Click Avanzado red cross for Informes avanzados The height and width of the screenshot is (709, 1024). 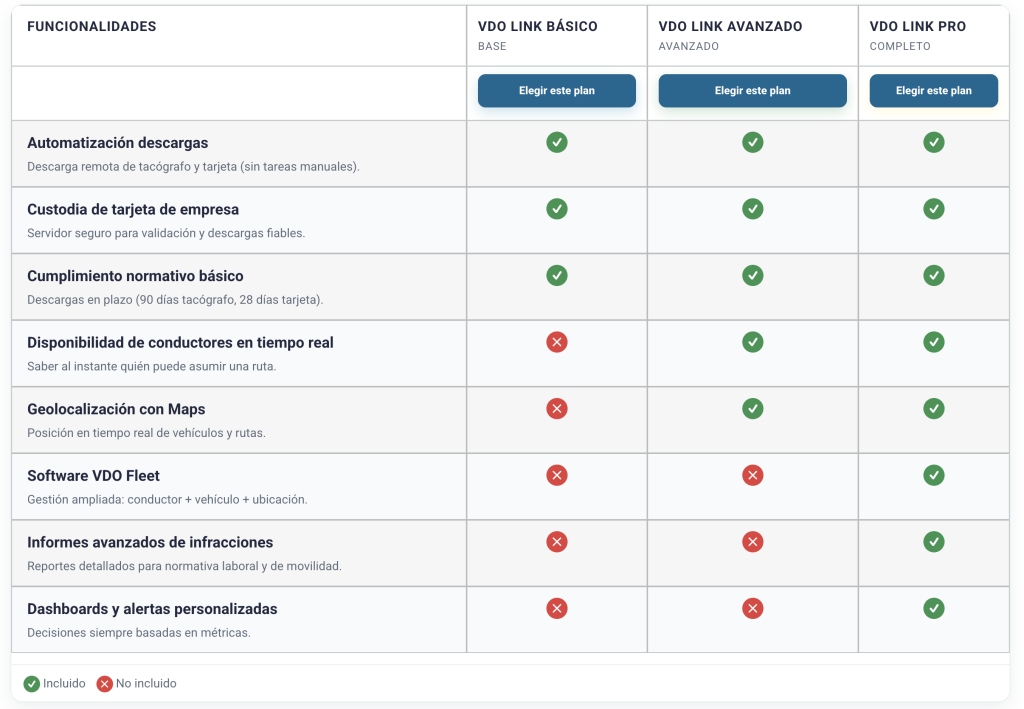752,542
